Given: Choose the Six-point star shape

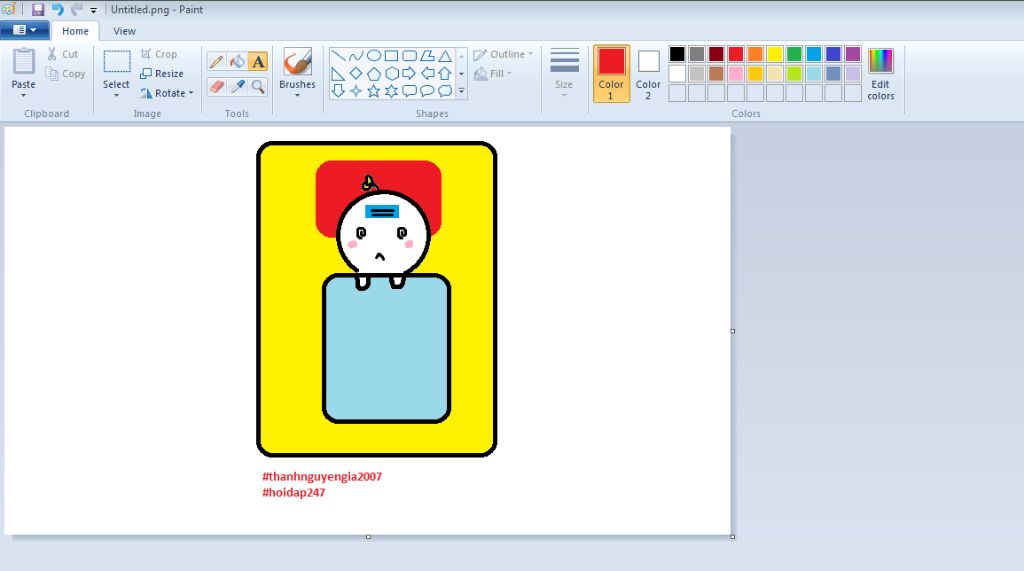Looking at the screenshot, I should (x=391, y=91).
